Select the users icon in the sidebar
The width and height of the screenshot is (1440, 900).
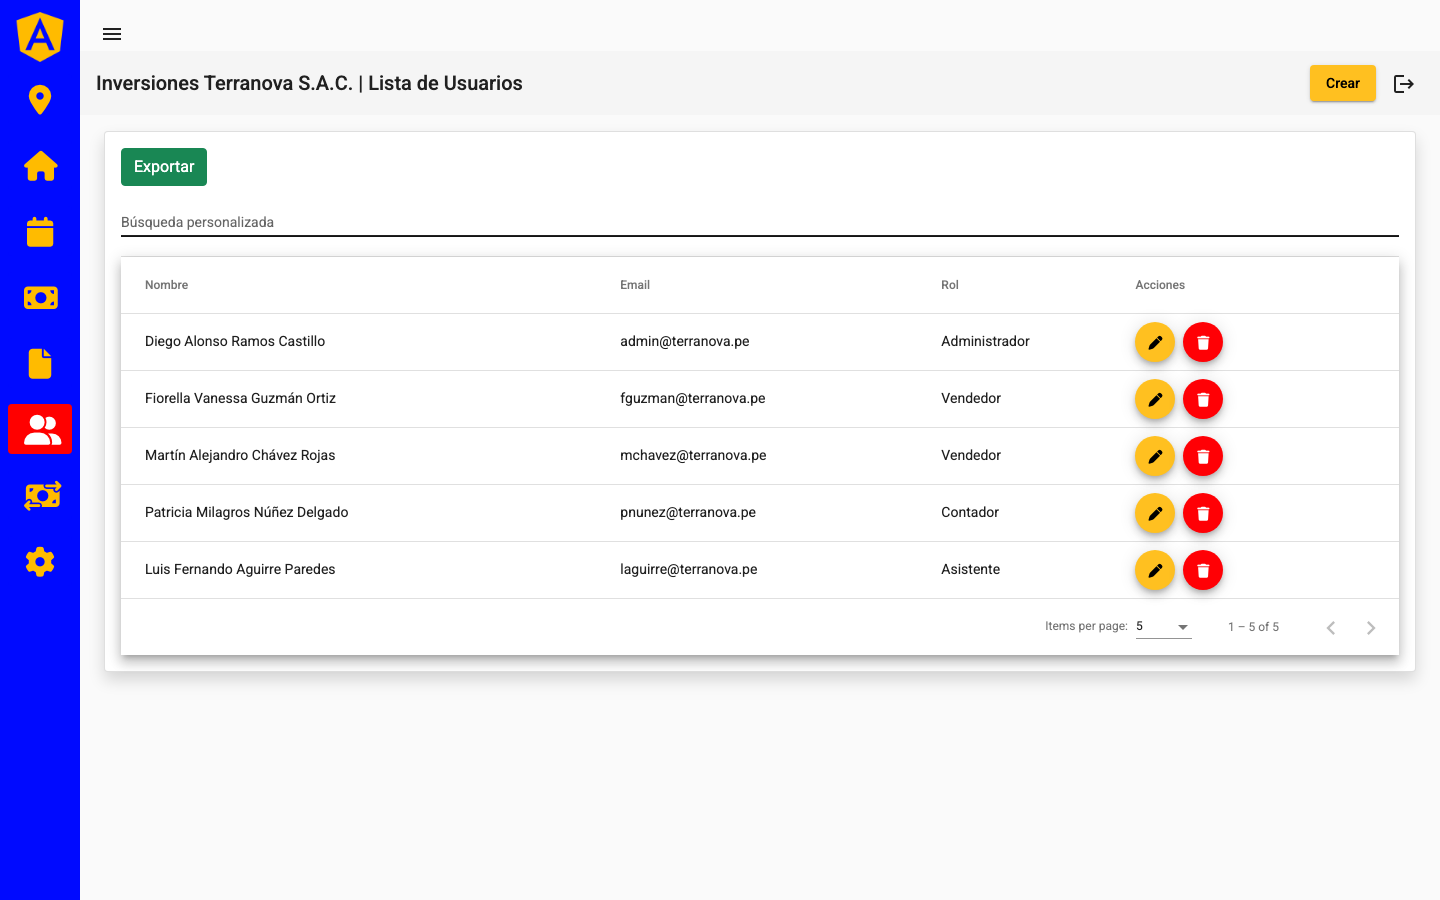(40, 429)
